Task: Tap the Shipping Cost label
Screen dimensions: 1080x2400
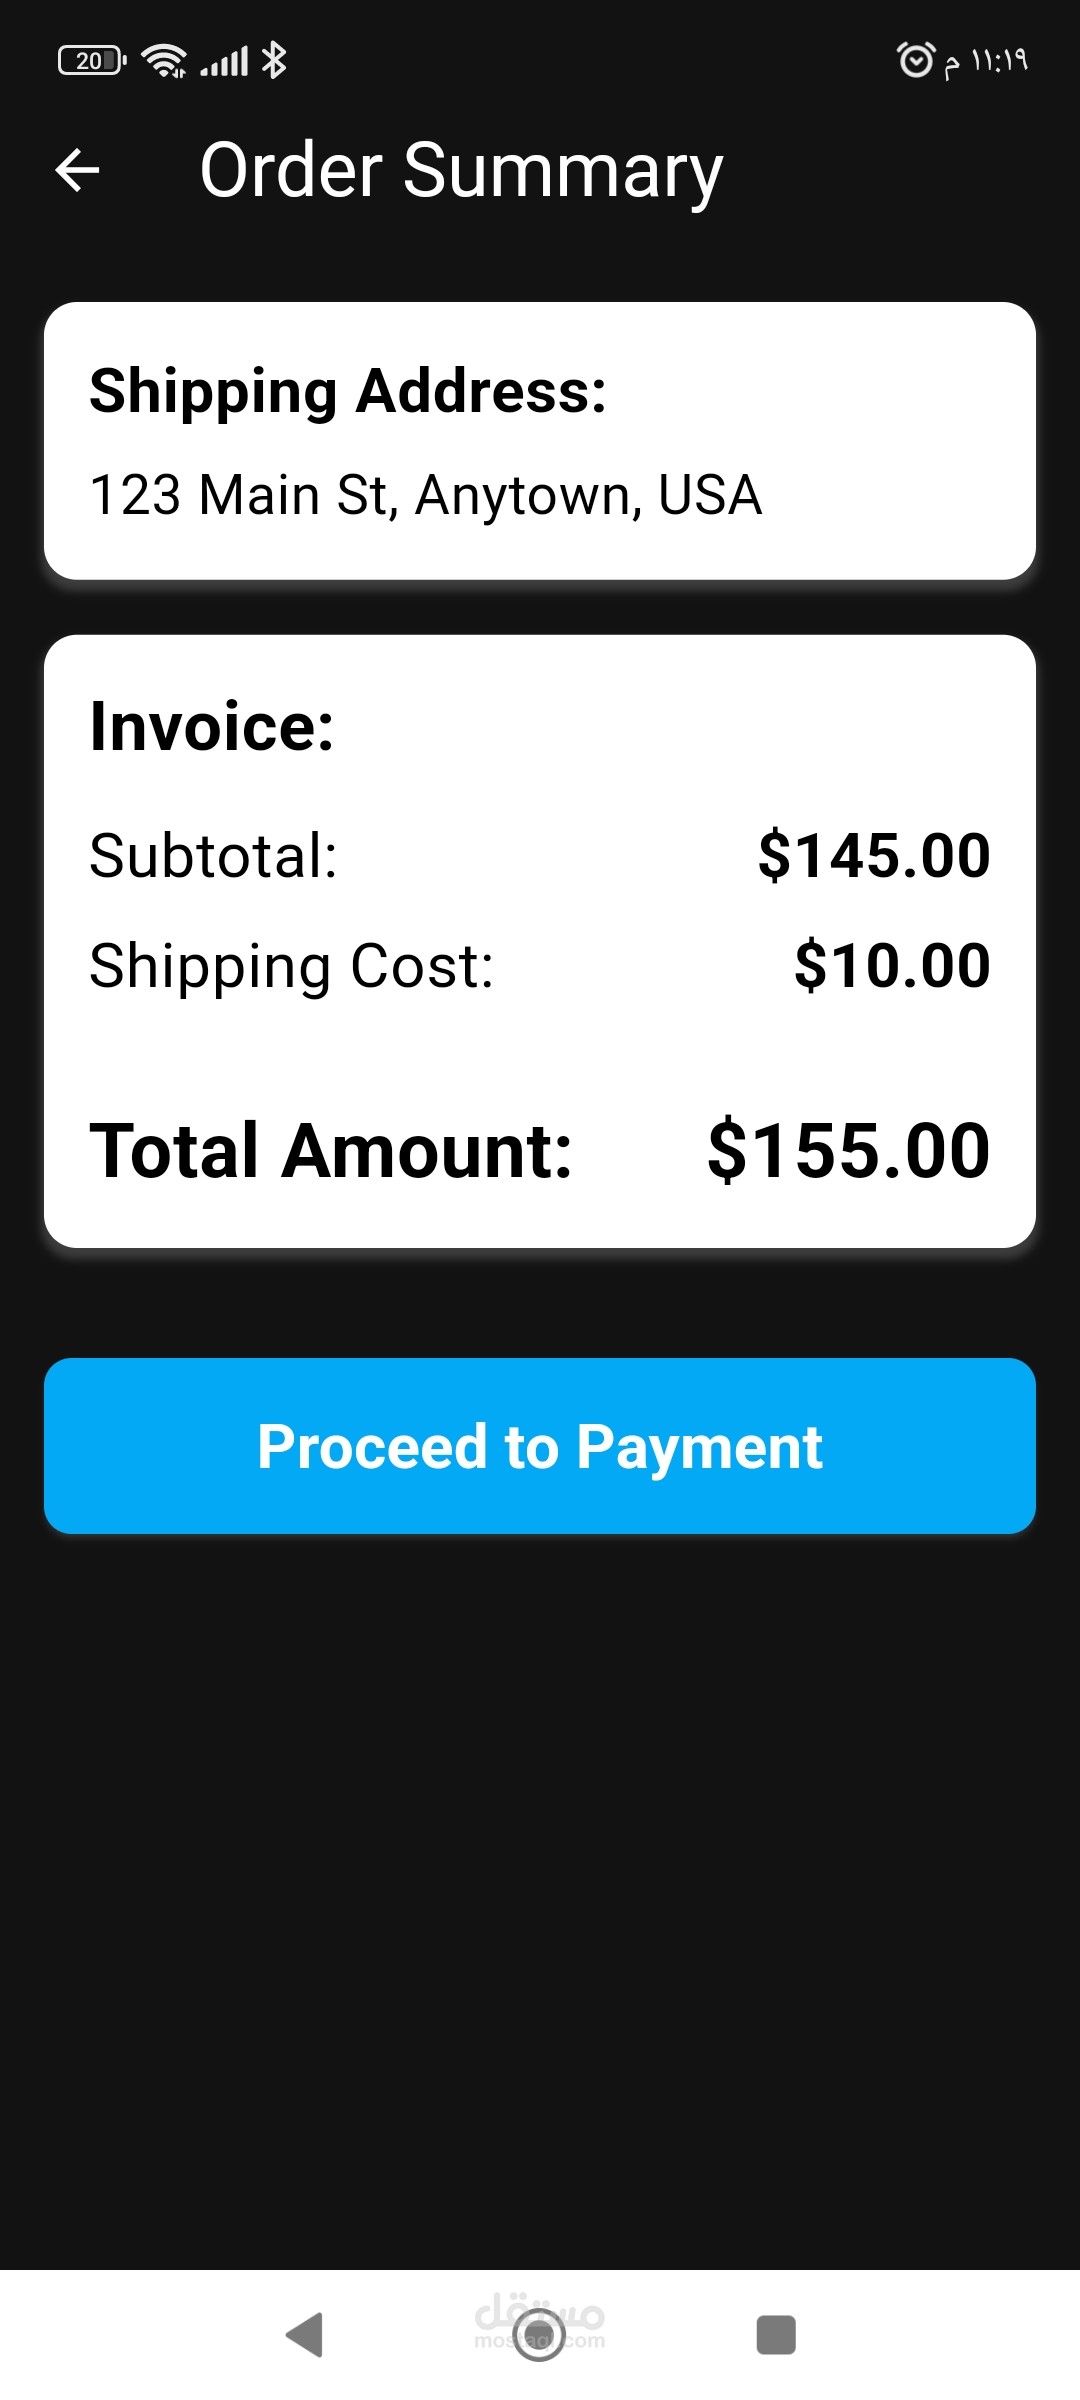Action: (292, 967)
